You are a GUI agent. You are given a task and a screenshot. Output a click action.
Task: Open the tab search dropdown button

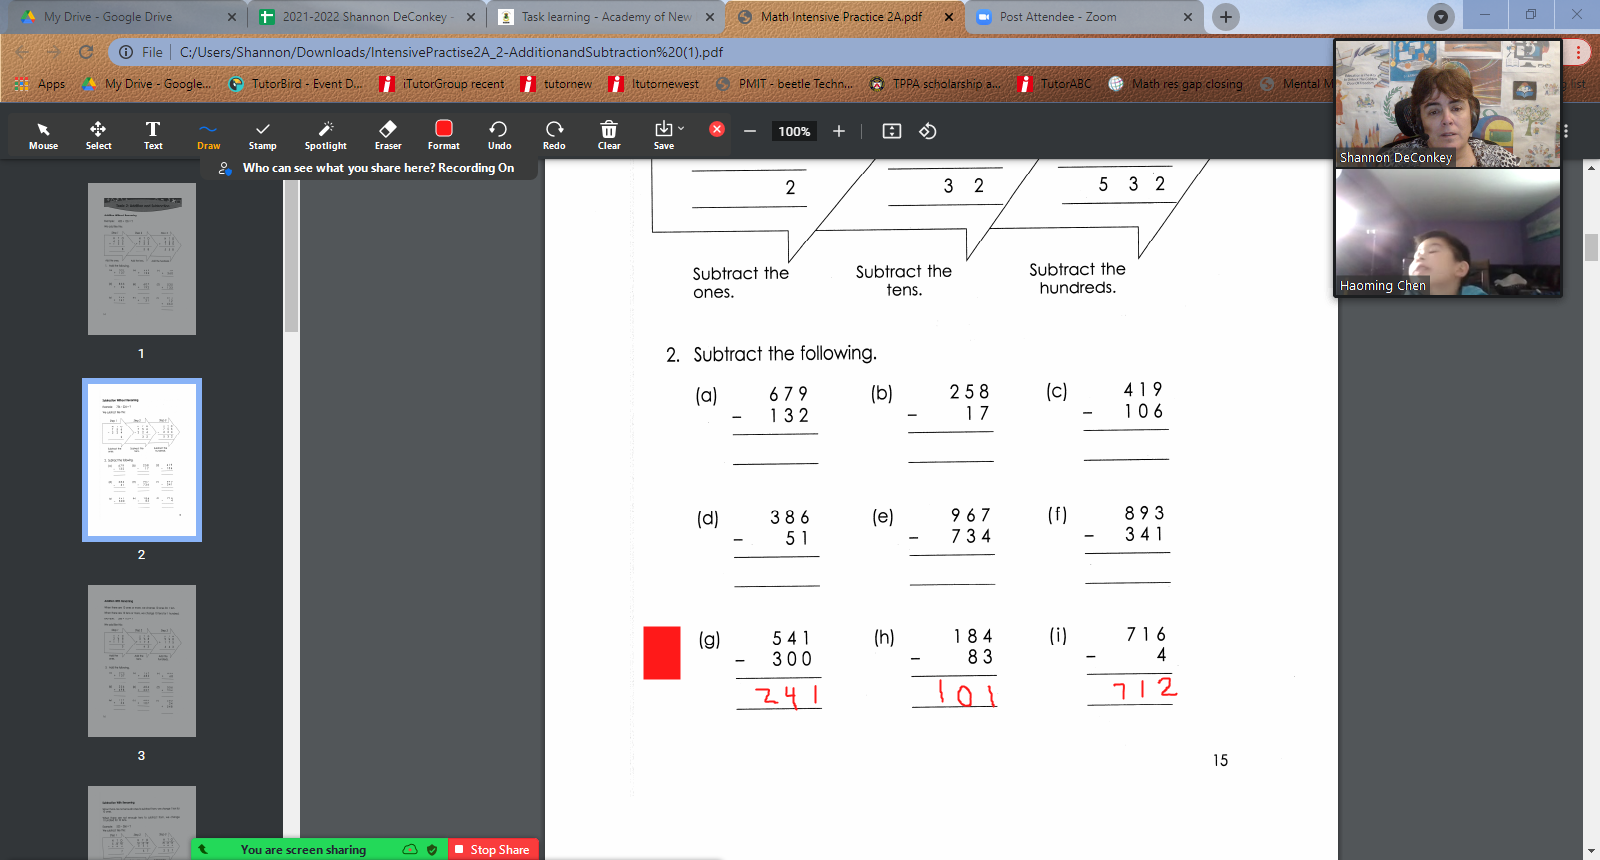point(1440,17)
